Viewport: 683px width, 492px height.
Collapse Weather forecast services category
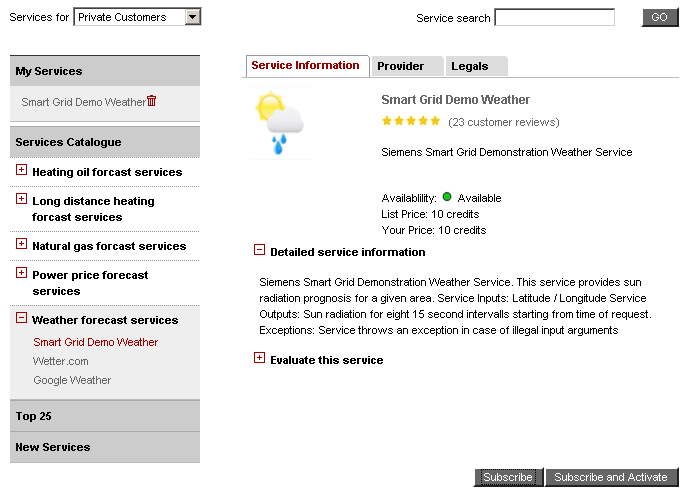pos(21,318)
